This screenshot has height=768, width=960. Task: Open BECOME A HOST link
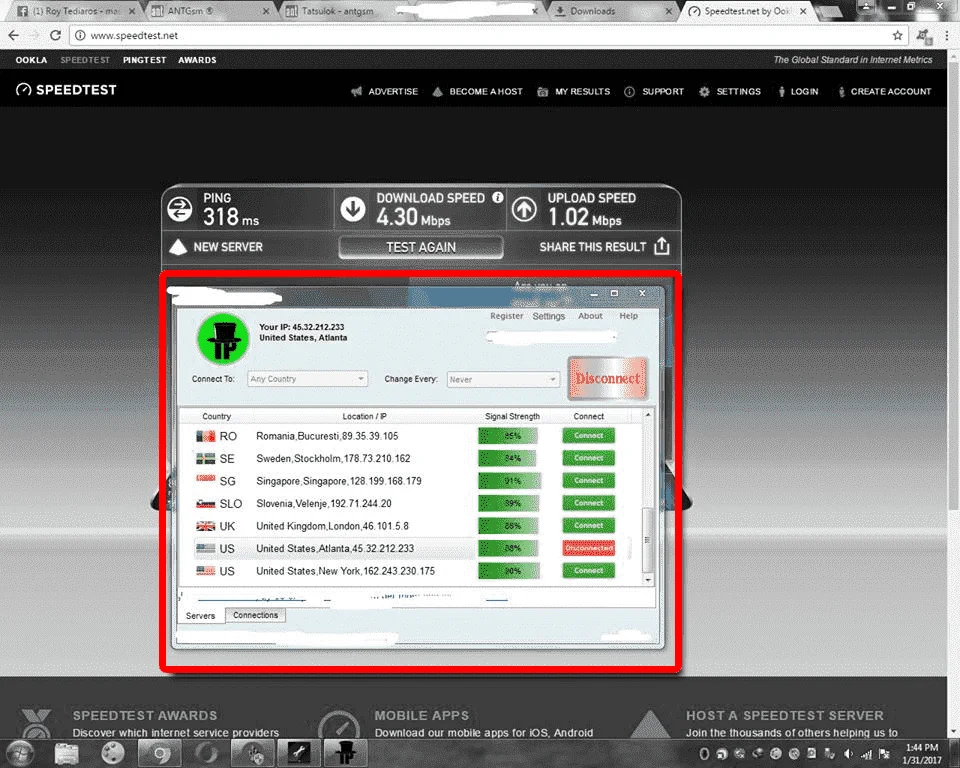point(478,91)
